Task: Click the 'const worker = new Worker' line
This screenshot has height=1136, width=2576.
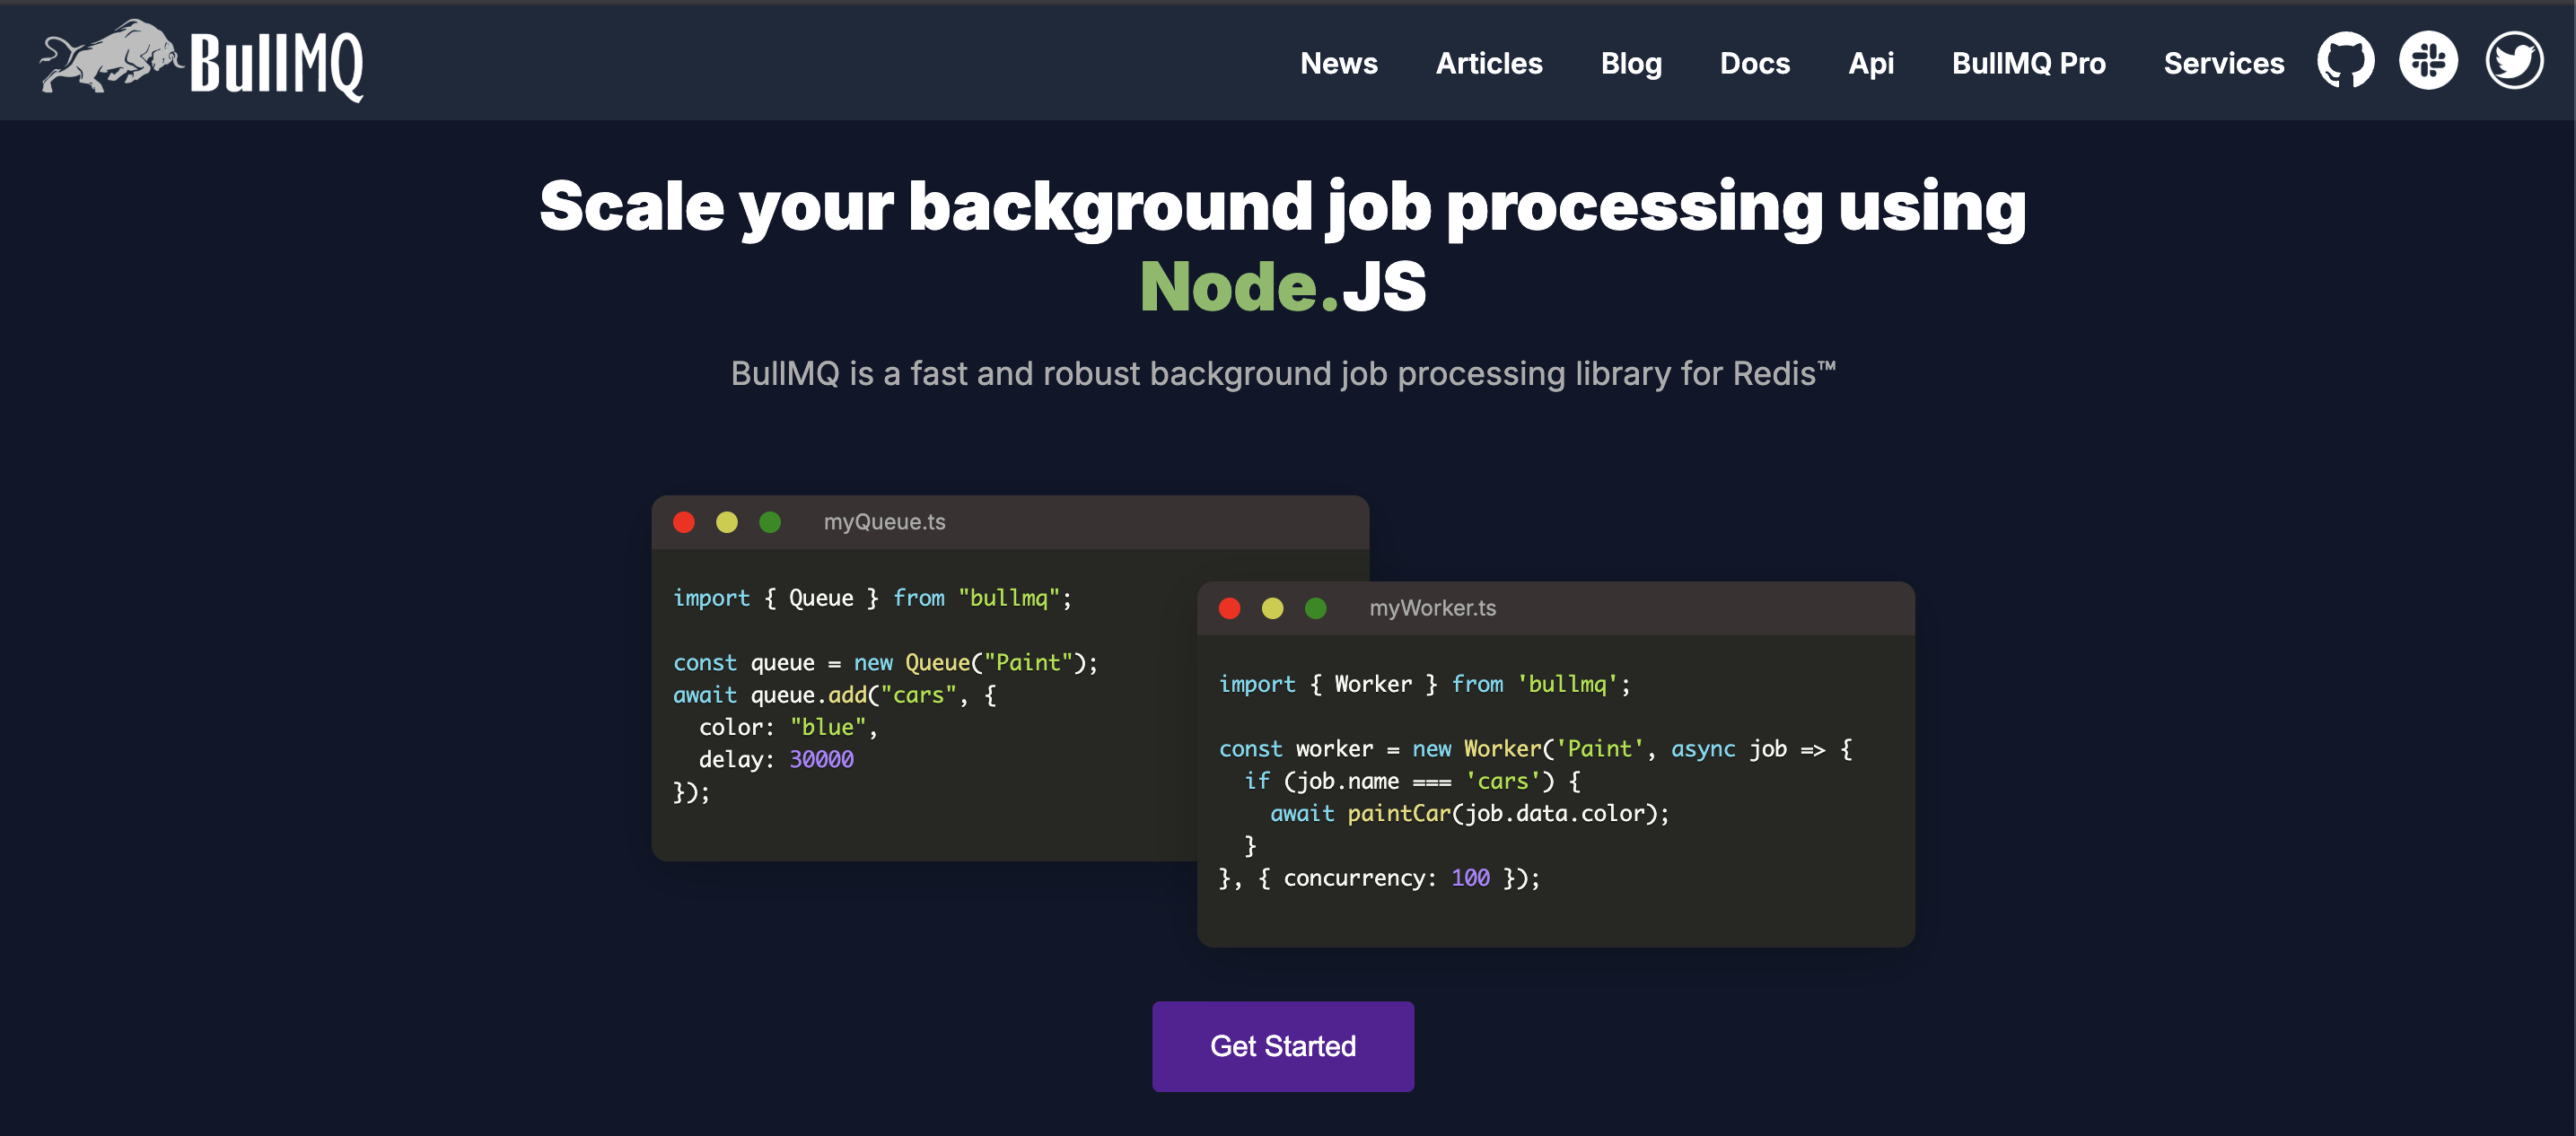Action: coord(1535,748)
